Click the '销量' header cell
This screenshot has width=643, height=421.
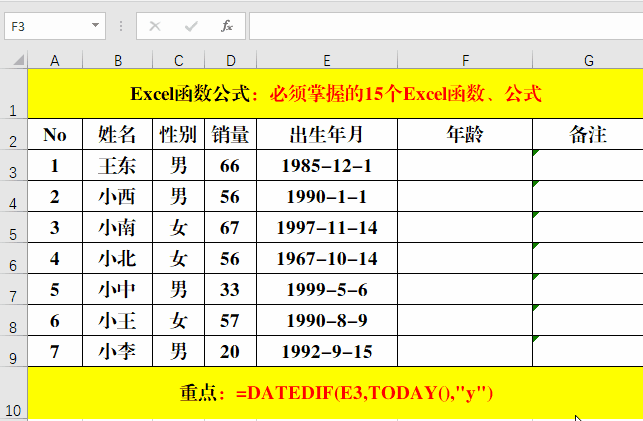pos(230,134)
